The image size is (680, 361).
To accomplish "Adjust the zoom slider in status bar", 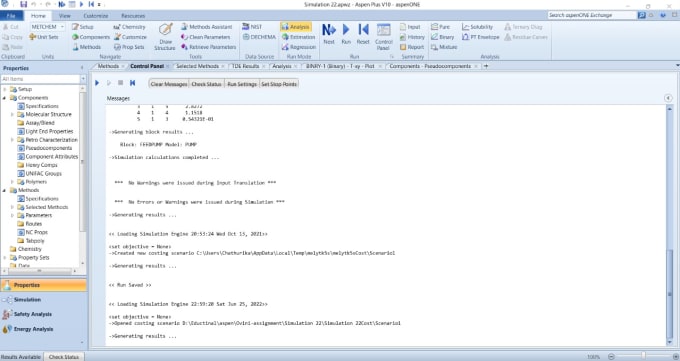I will pyautogui.click(x=644, y=356).
